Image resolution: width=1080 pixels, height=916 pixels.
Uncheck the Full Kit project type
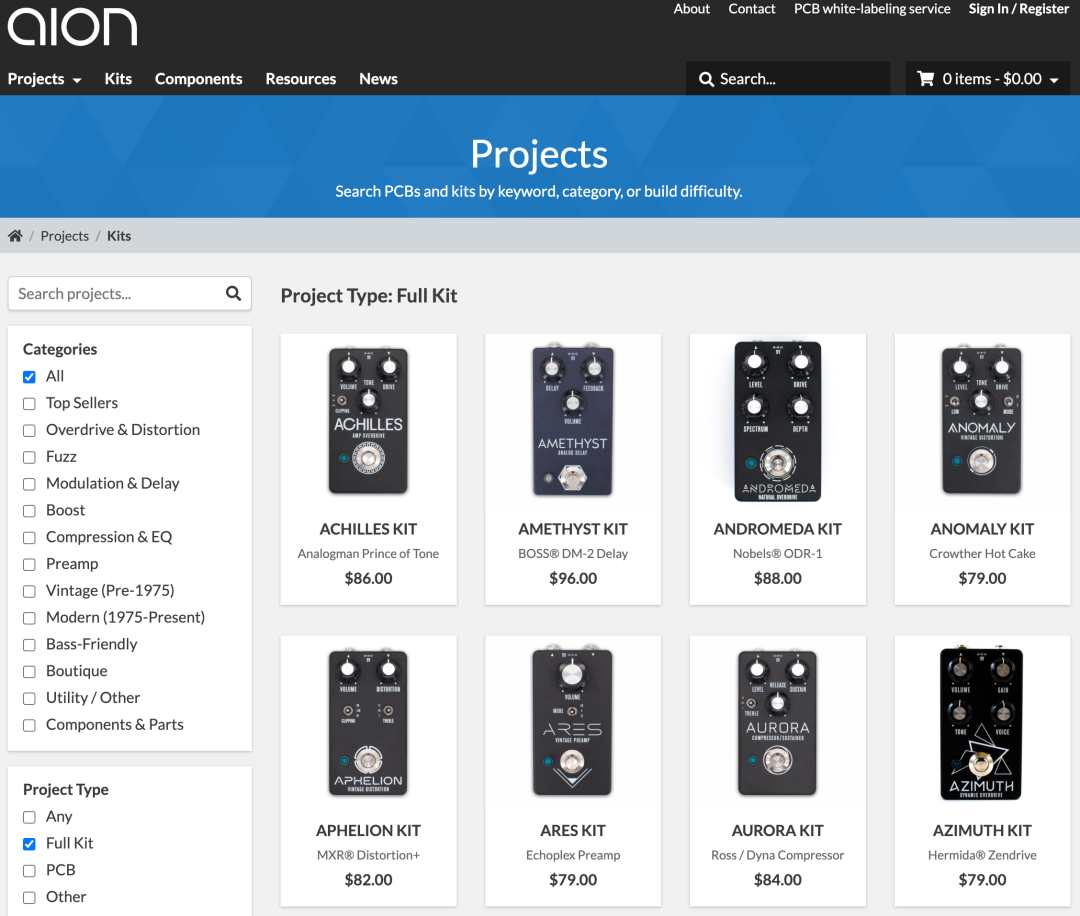29,844
